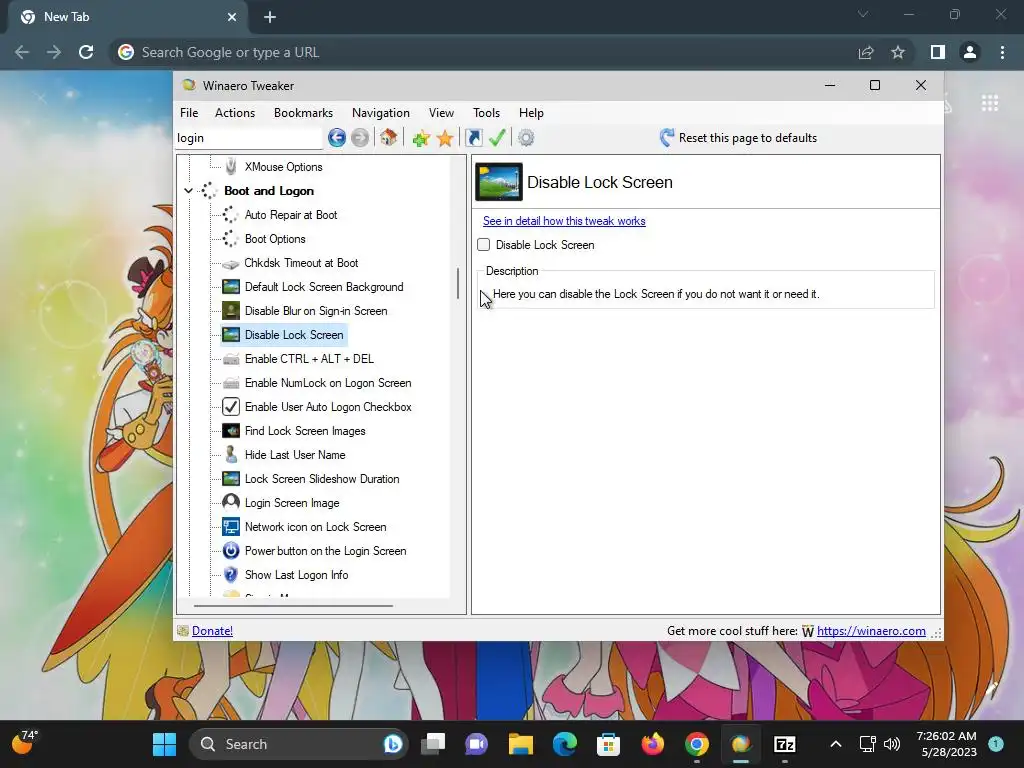The height and width of the screenshot is (768, 1024).
Task: Open the Windows Start menu
Action: tap(165, 744)
